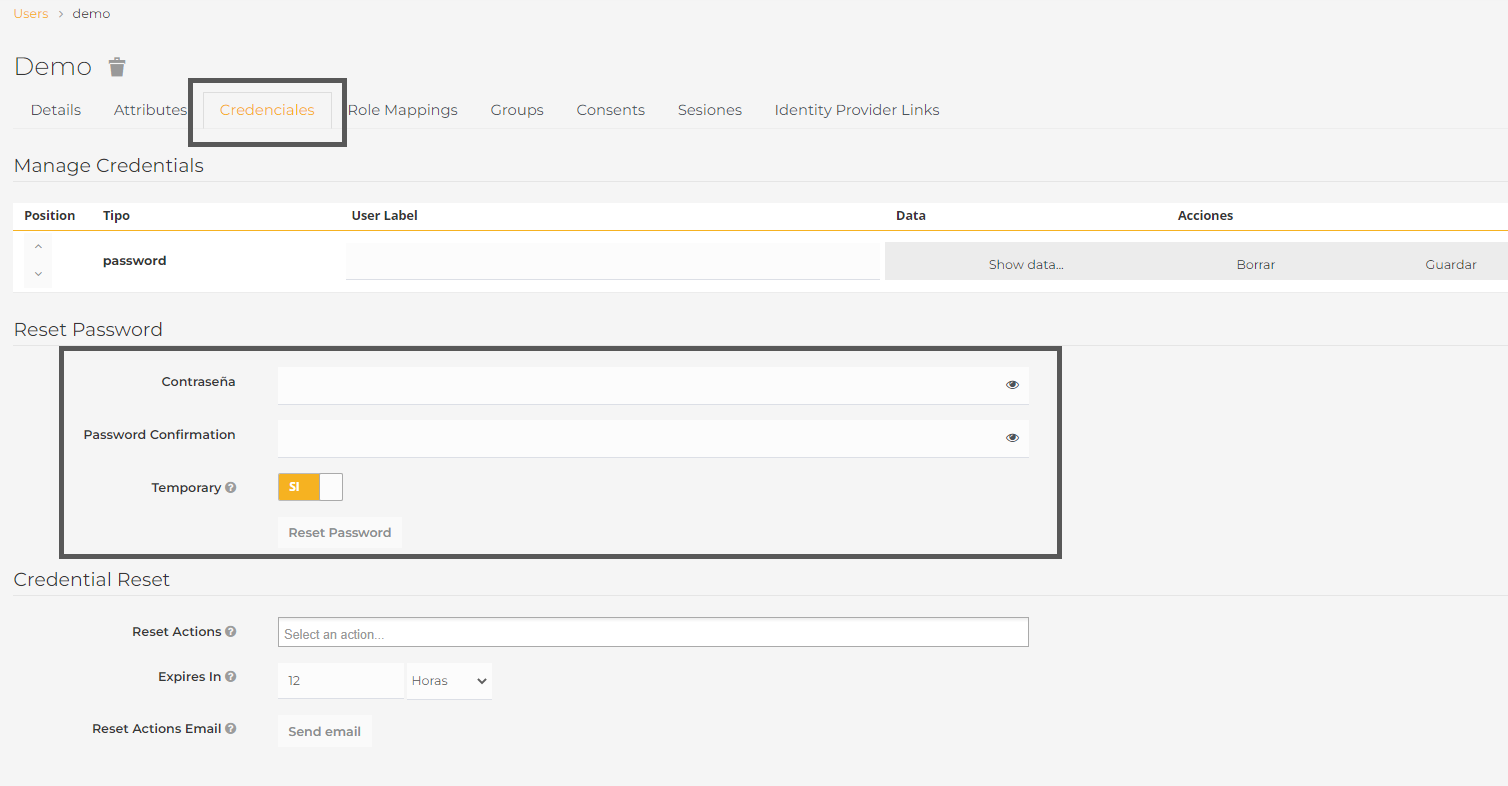
Task: Open the Reset Actions selector
Action: click(x=652, y=633)
